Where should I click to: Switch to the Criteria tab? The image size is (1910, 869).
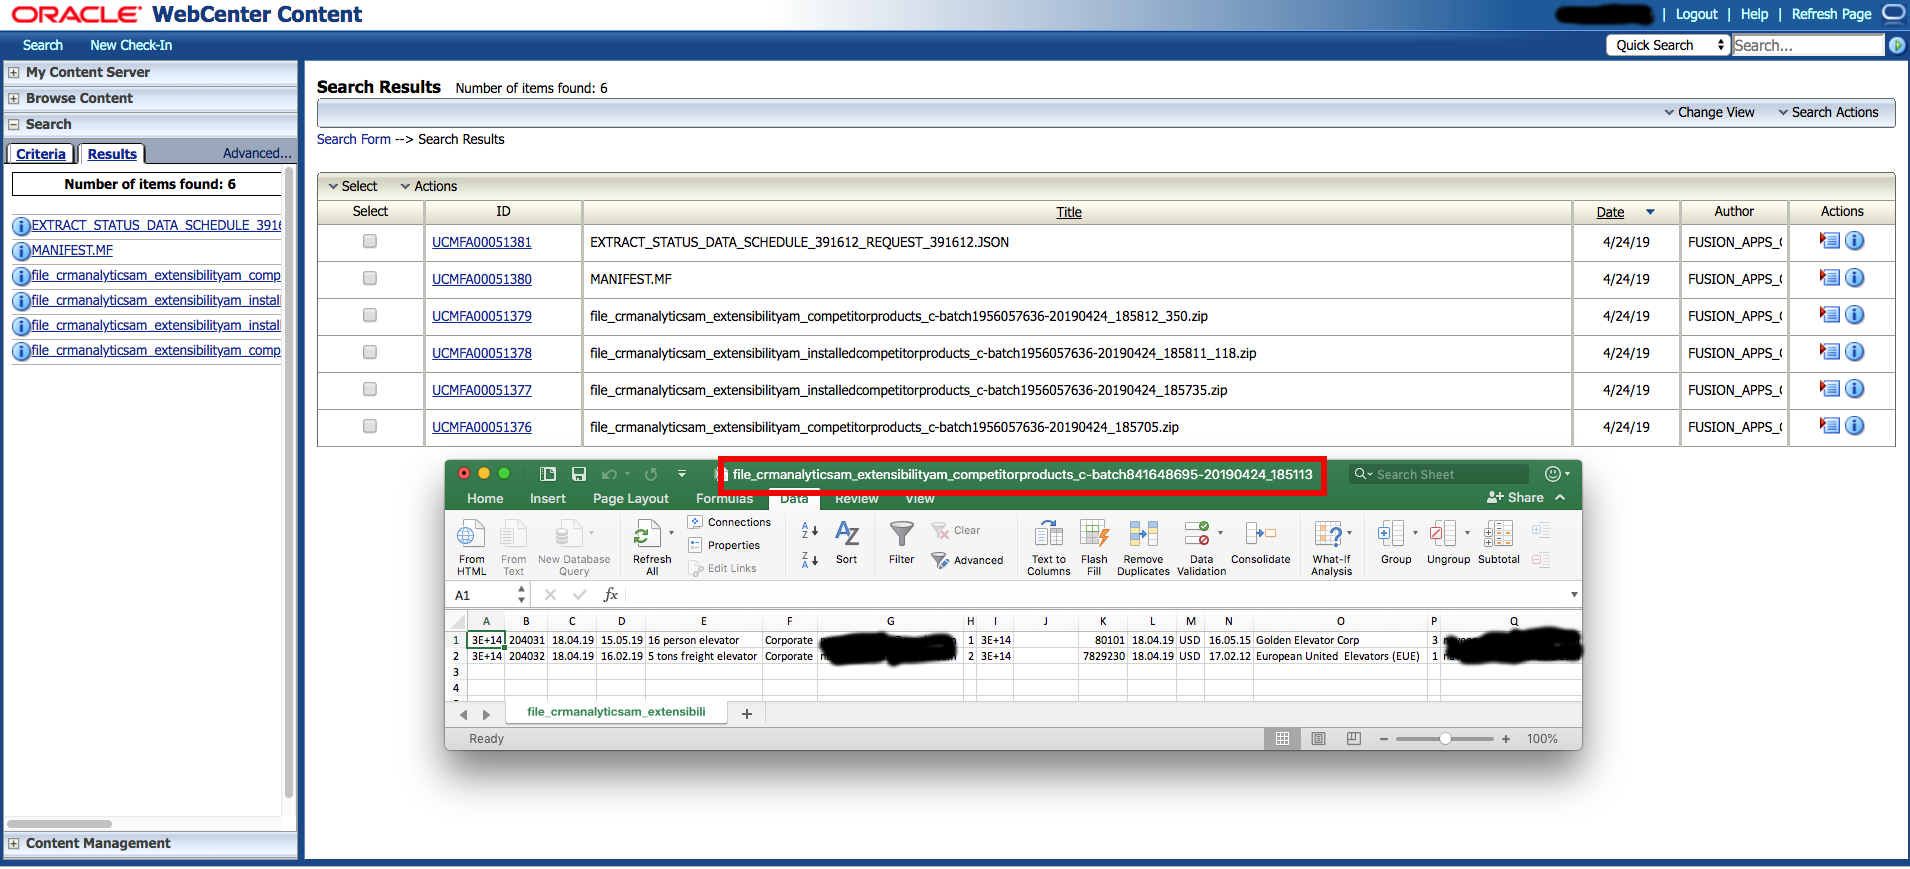[41, 154]
